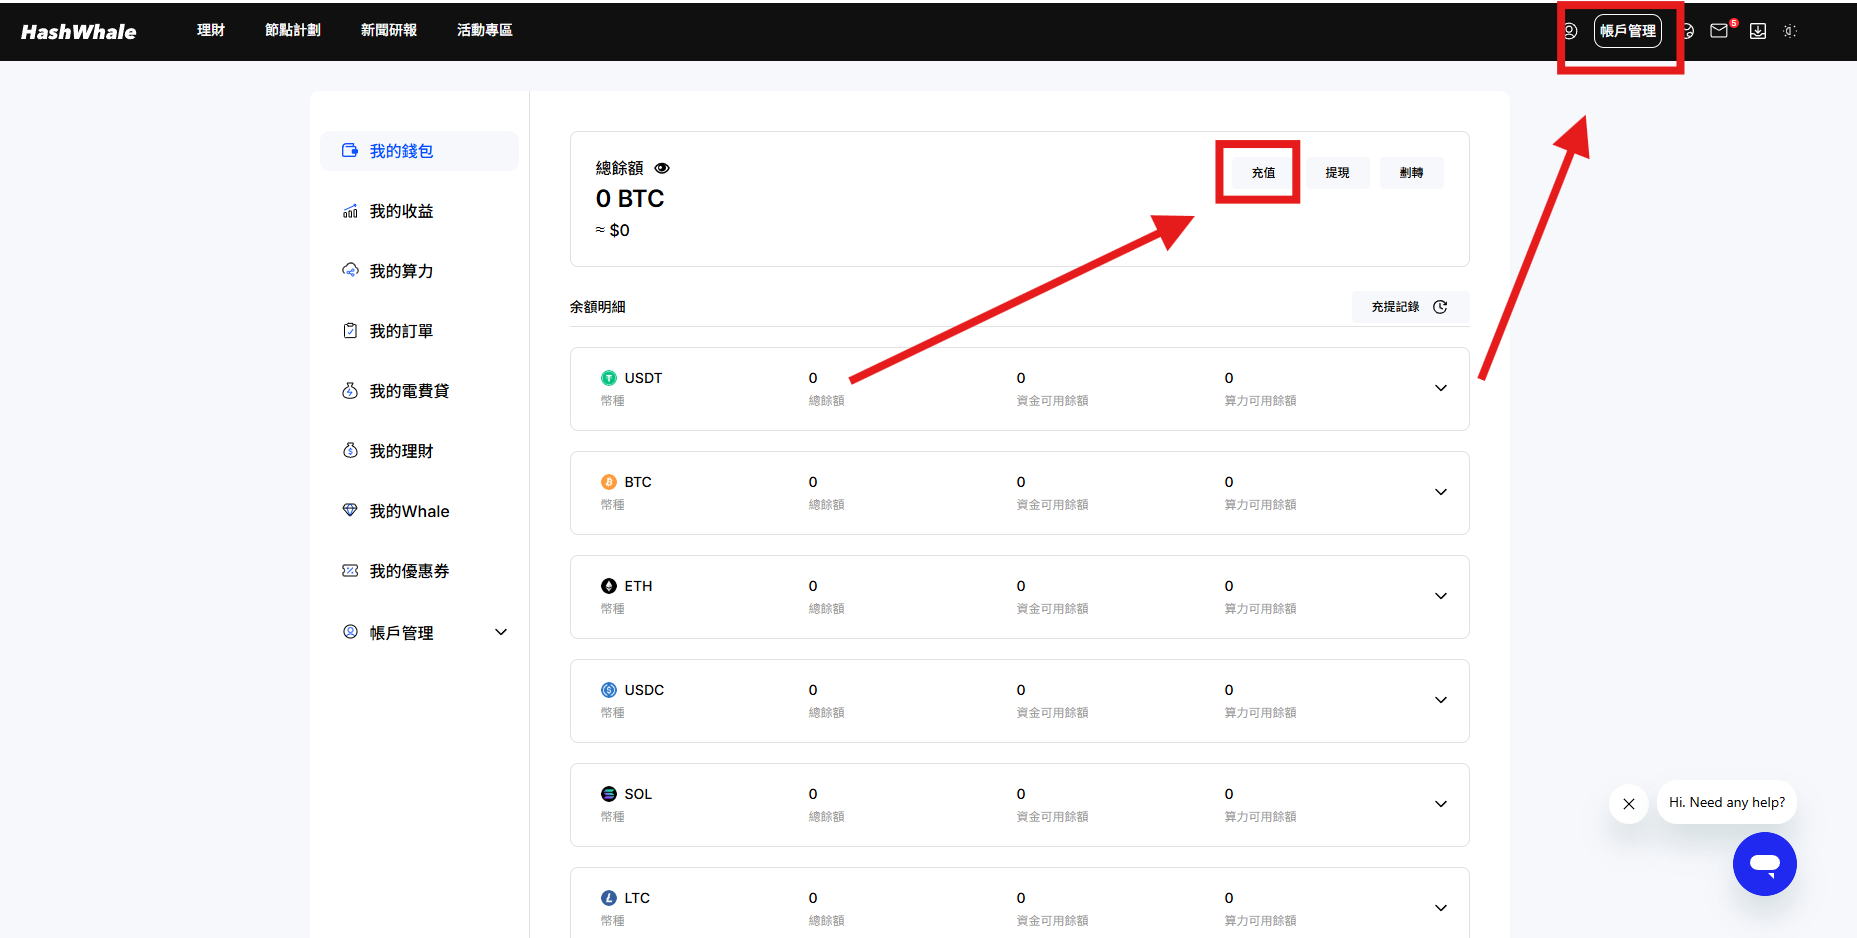
Task: Click the download app icon in header
Action: 1758,31
